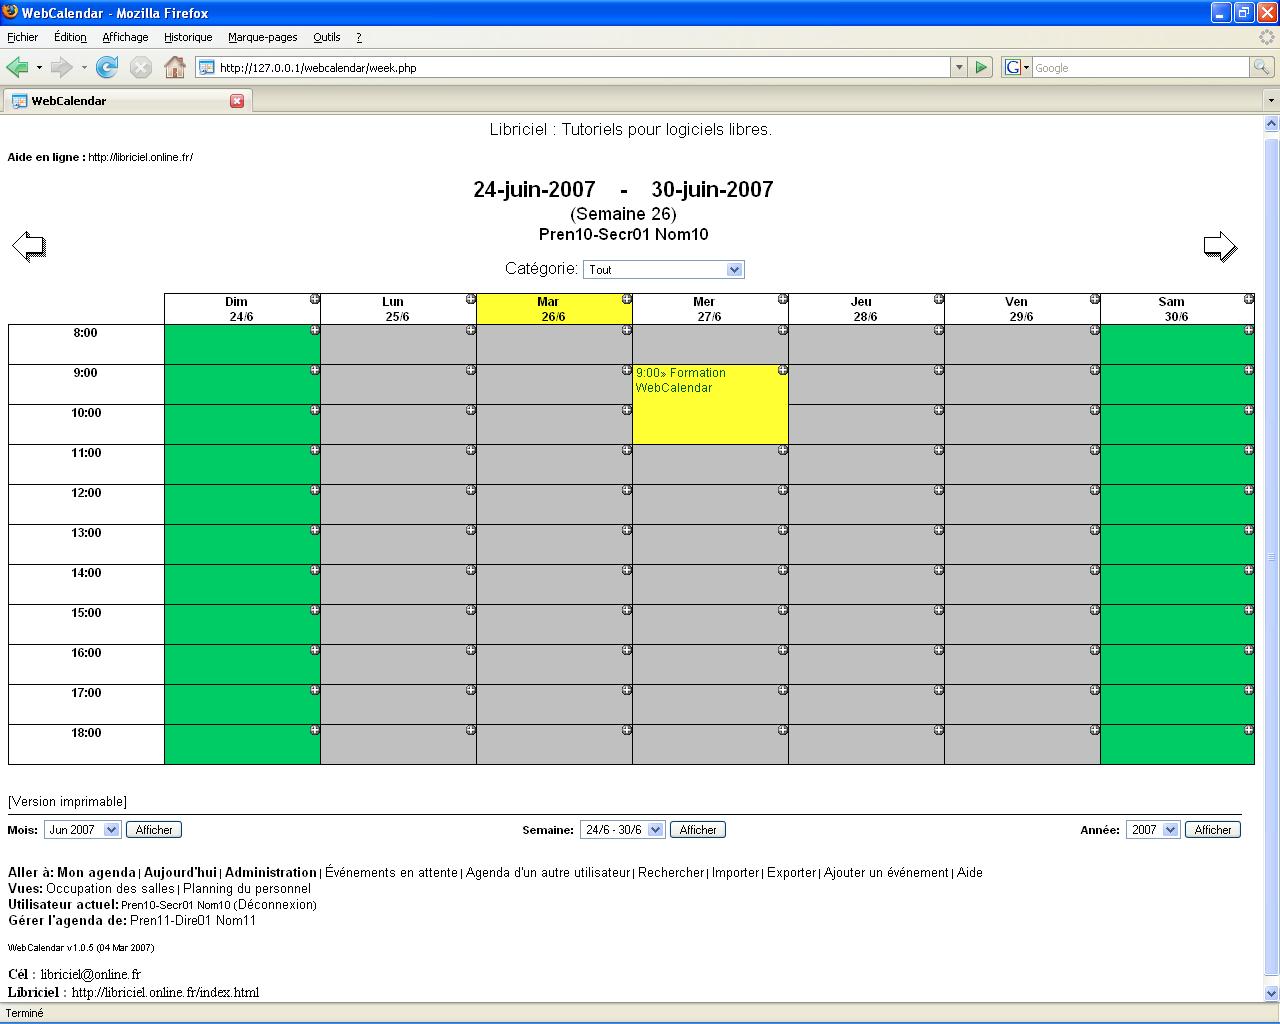Click plus icon for Ven 29/6 at 14:00
This screenshot has height=1024, width=1280.
pyautogui.click(x=1095, y=570)
